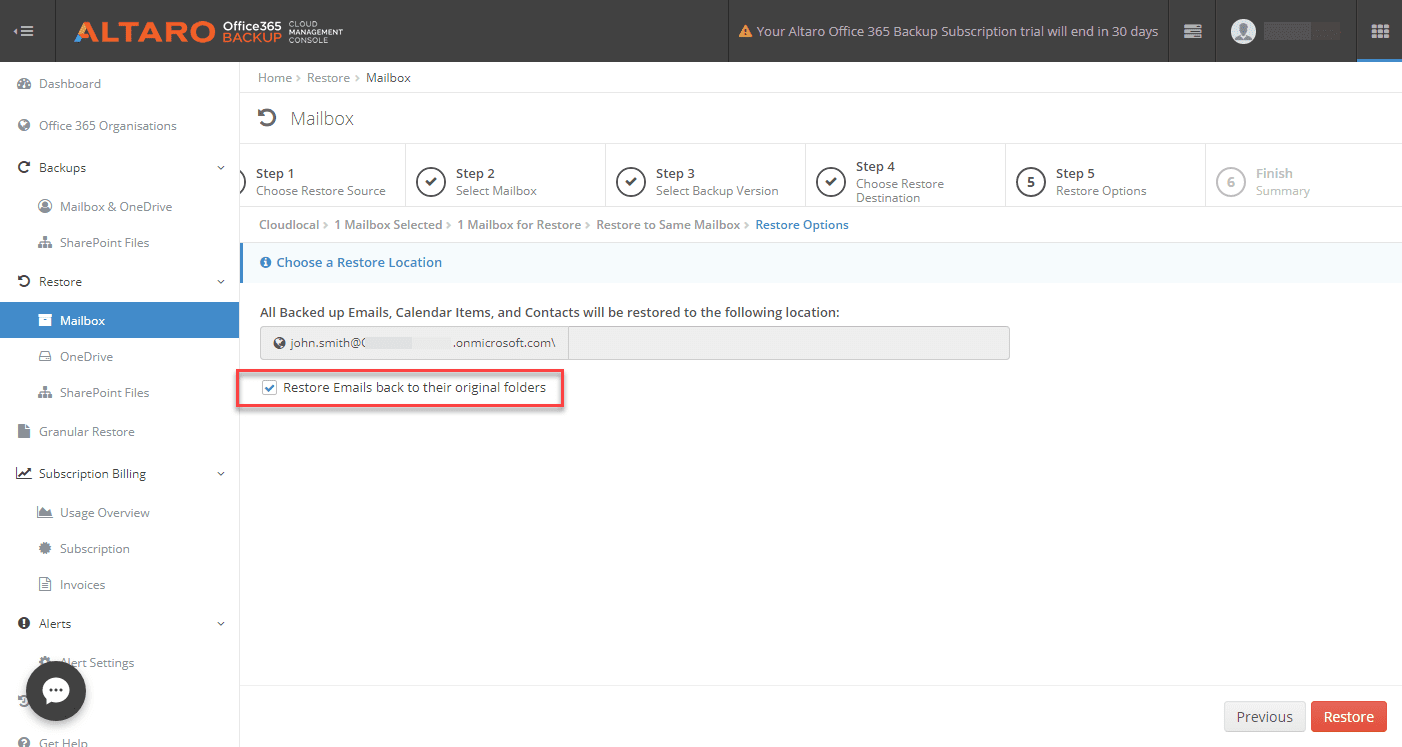The width and height of the screenshot is (1402, 747).
Task: Select OneDrive under Restore menu
Action: coord(86,357)
